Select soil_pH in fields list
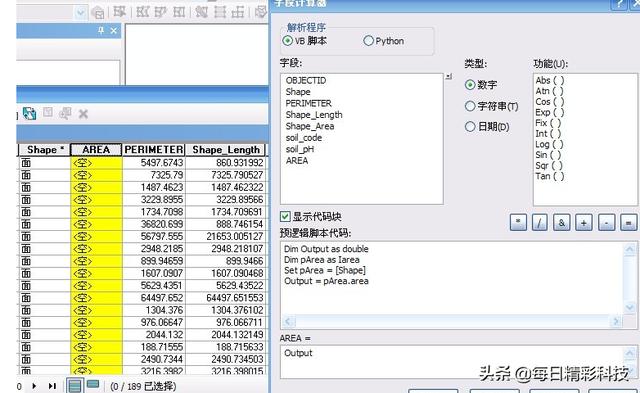 (x=300, y=149)
